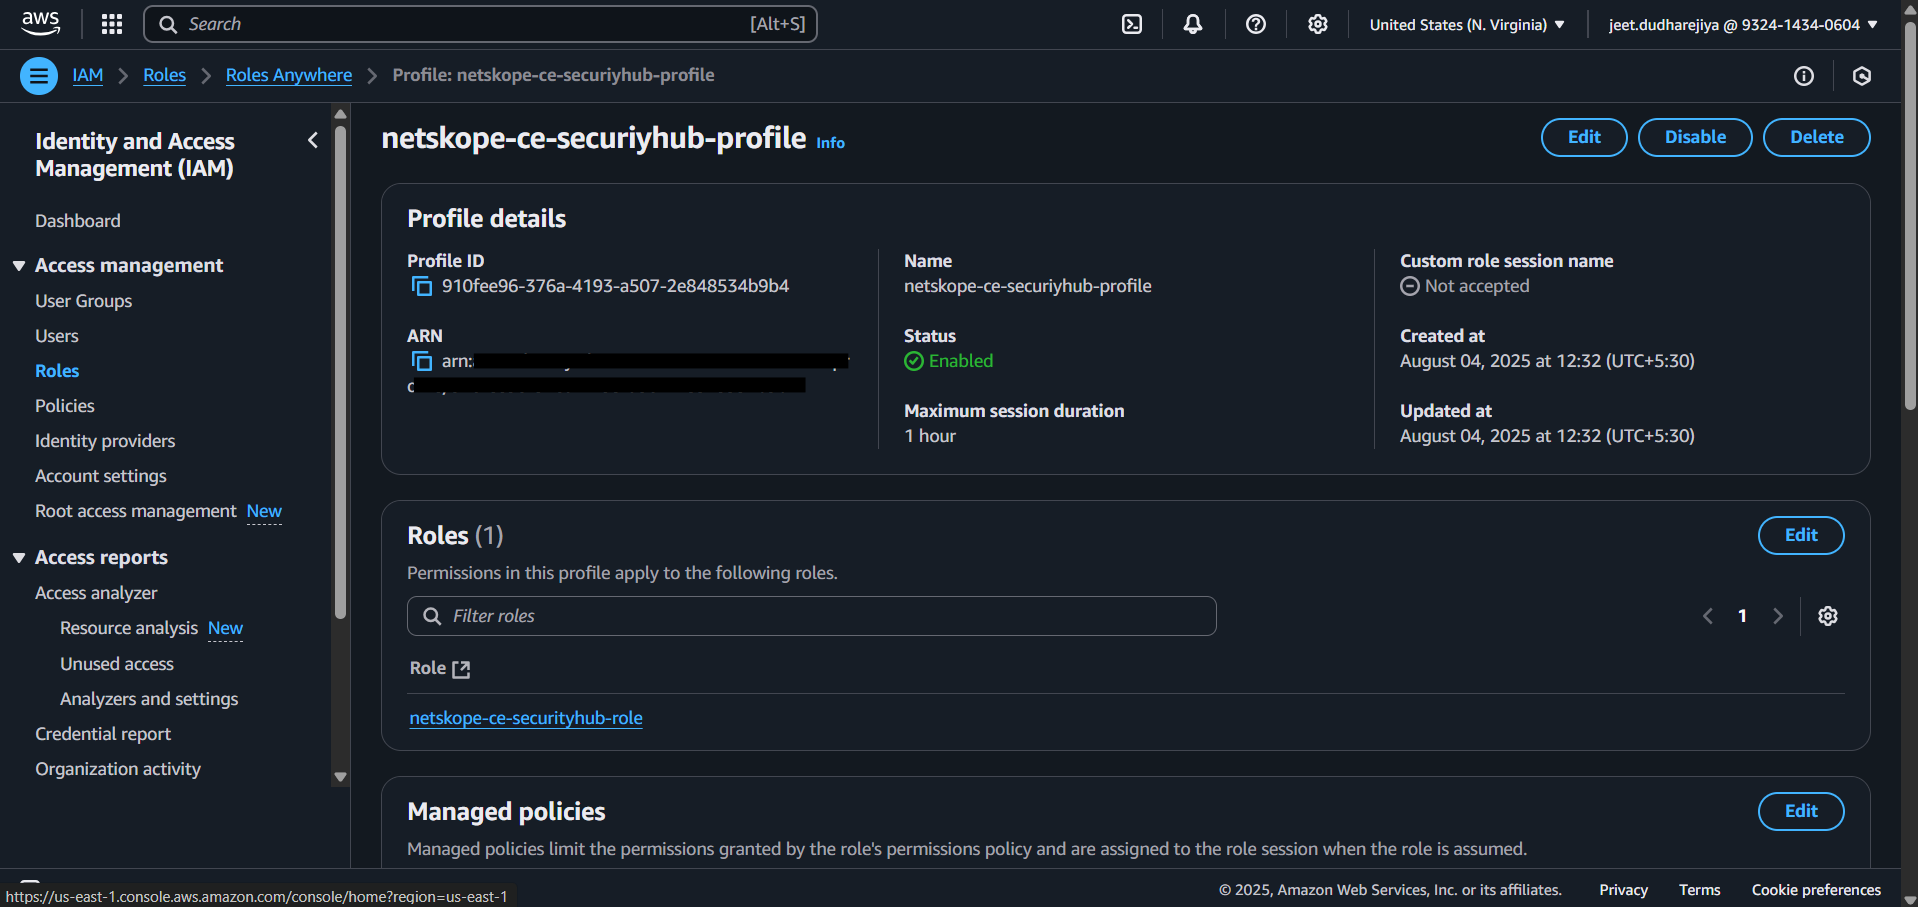Edit the profile

[x=1584, y=137]
